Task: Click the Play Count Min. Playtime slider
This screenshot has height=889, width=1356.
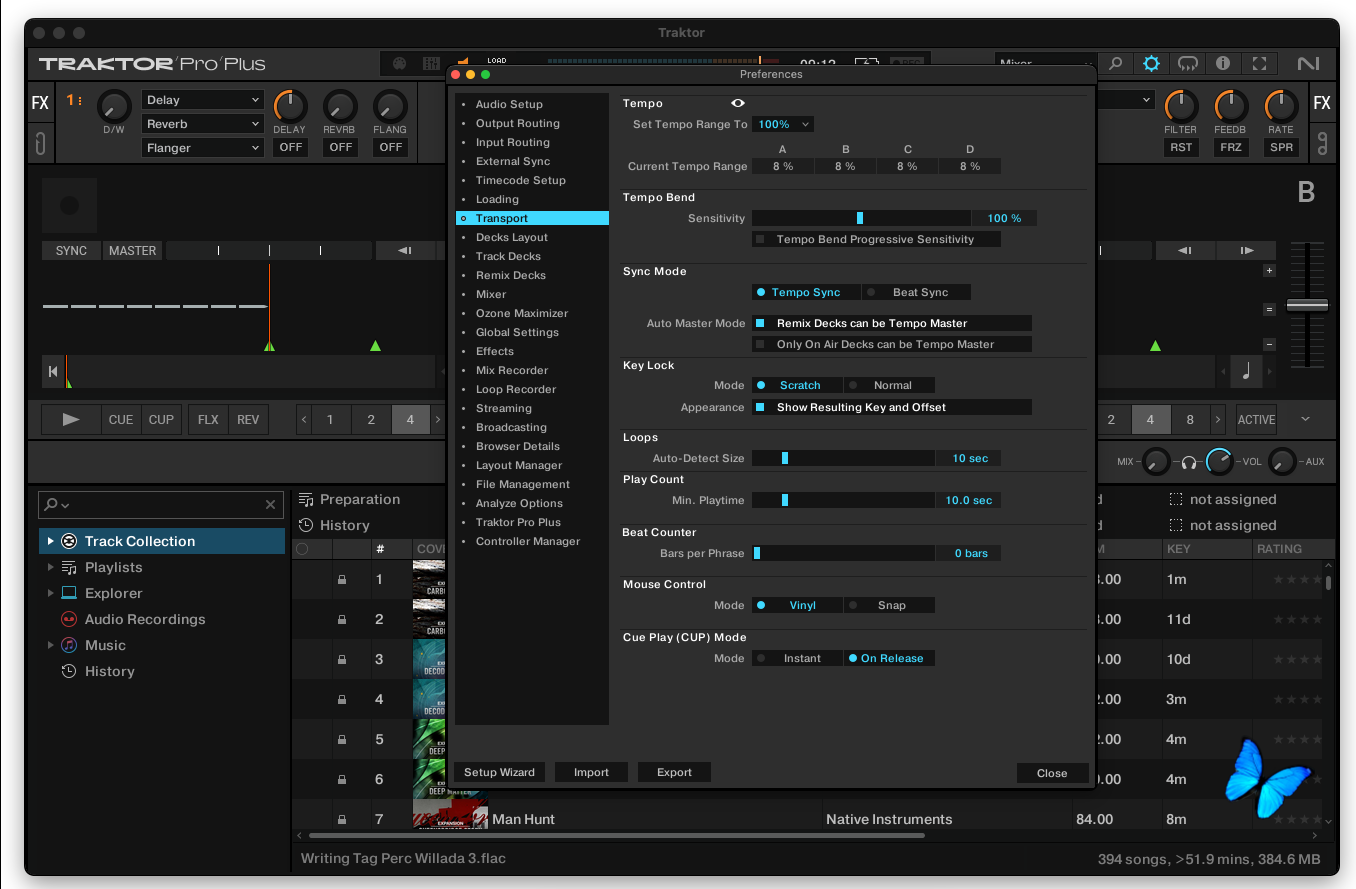Action: (844, 500)
